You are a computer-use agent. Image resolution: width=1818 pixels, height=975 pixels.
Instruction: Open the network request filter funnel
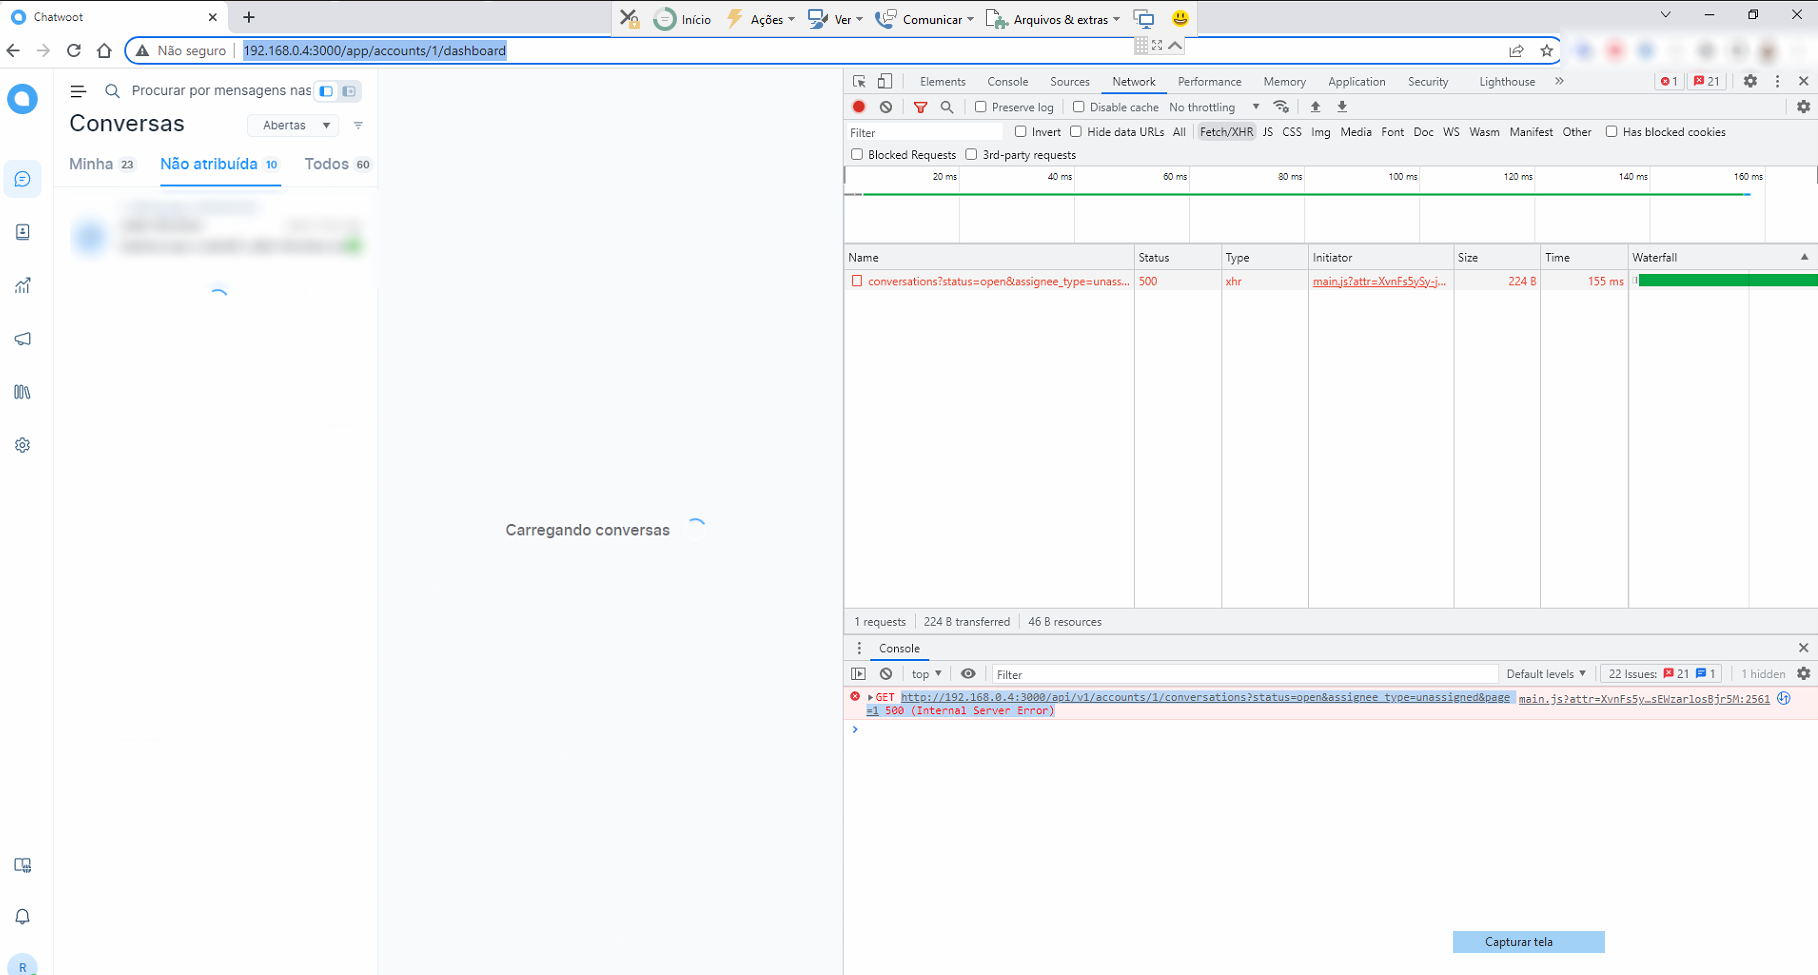[x=920, y=106]
